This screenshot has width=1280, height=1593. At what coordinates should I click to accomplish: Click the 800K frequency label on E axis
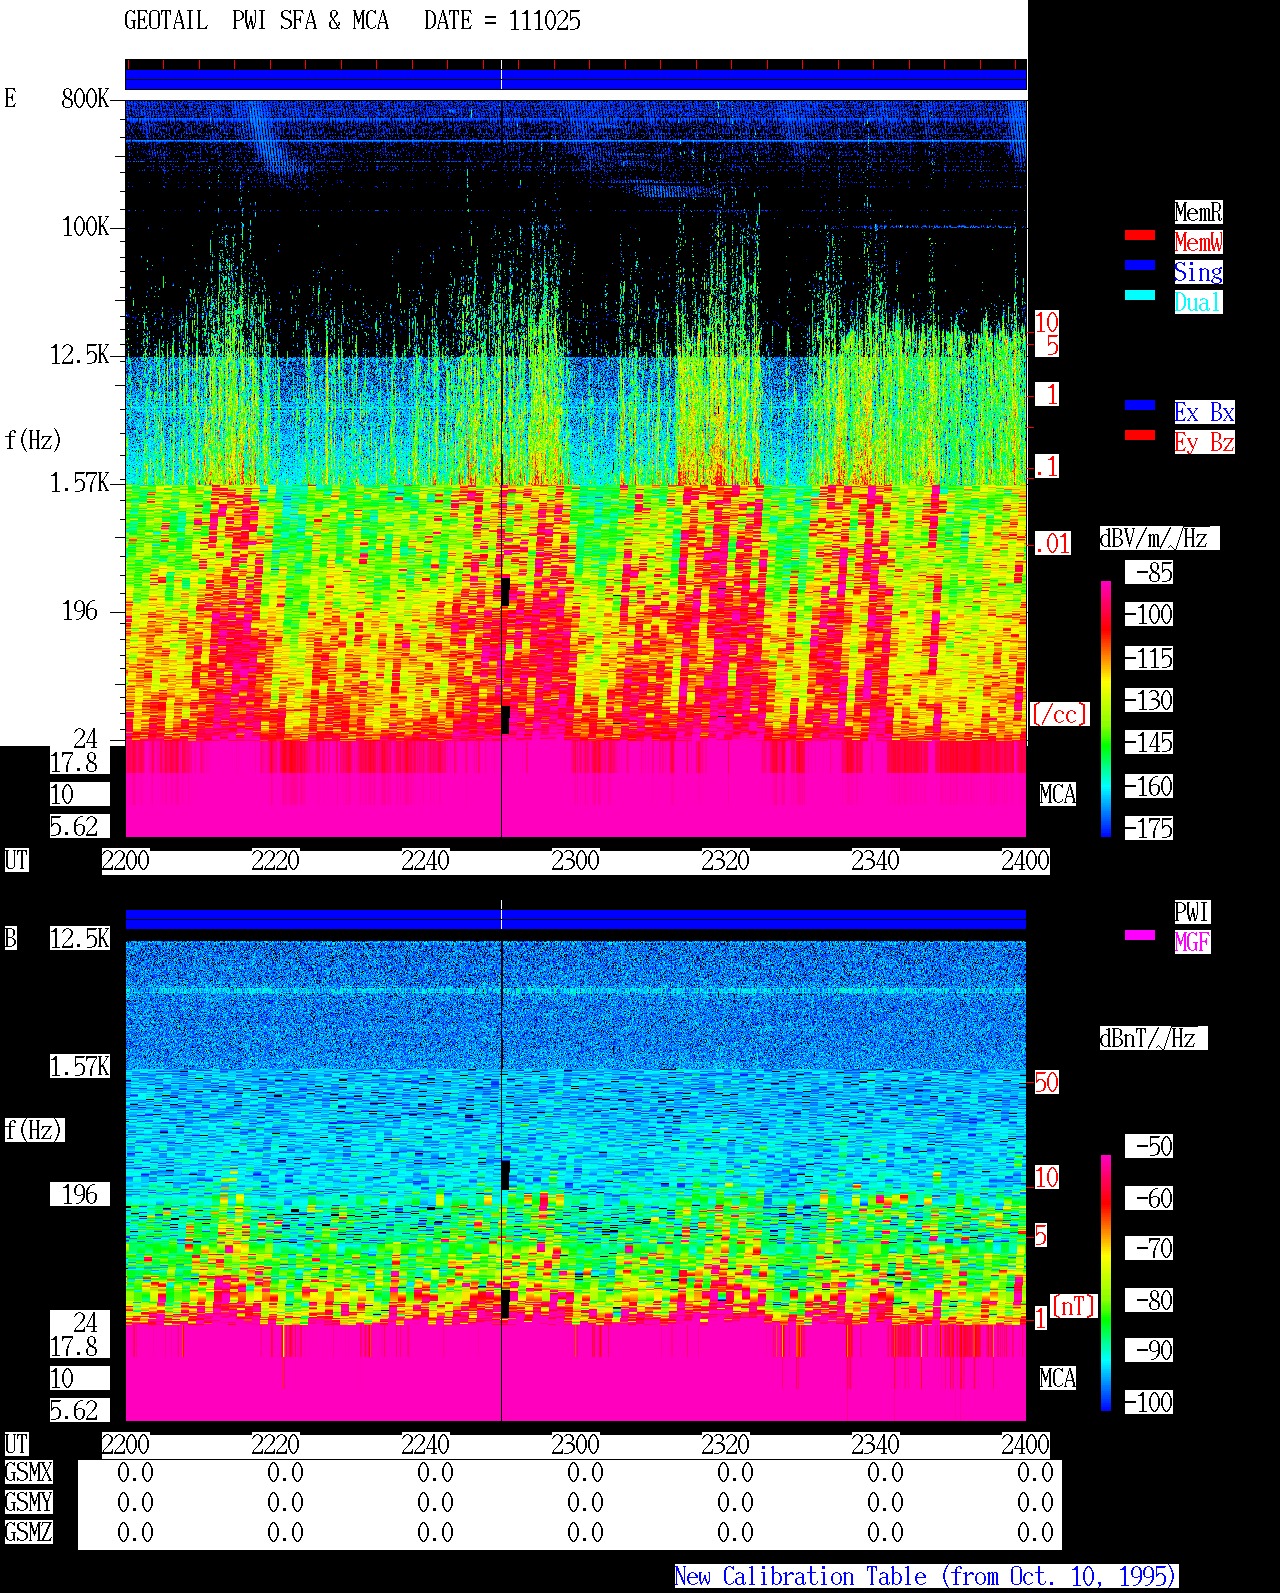click(x=85, y=99)
